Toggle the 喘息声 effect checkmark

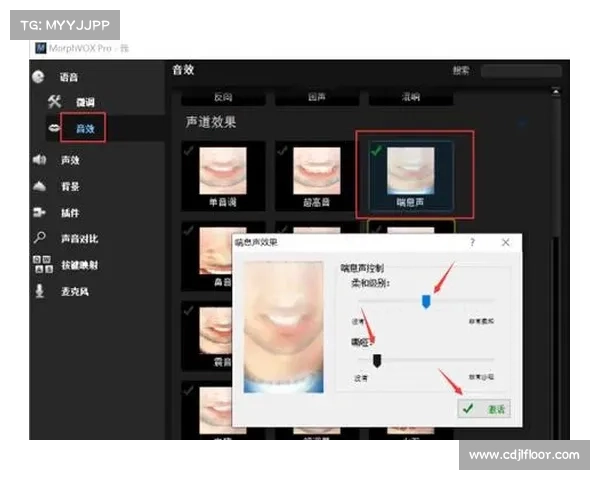[x=375, y=151]
